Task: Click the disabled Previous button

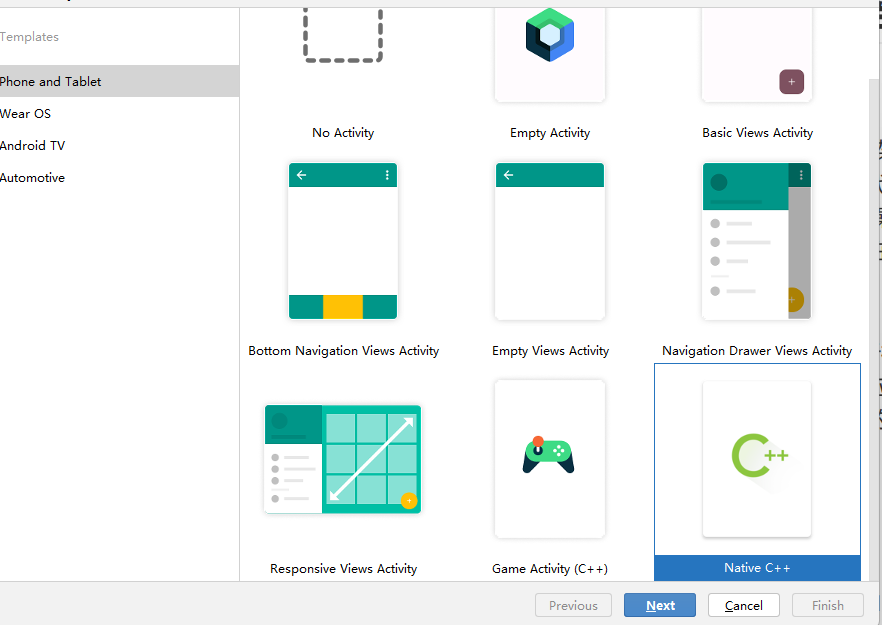Action: (x=573, y=605)
